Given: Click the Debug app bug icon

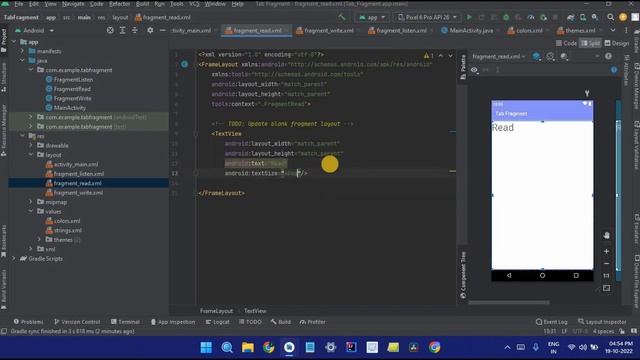Looking at the screenshot, I should pos(506,17).
